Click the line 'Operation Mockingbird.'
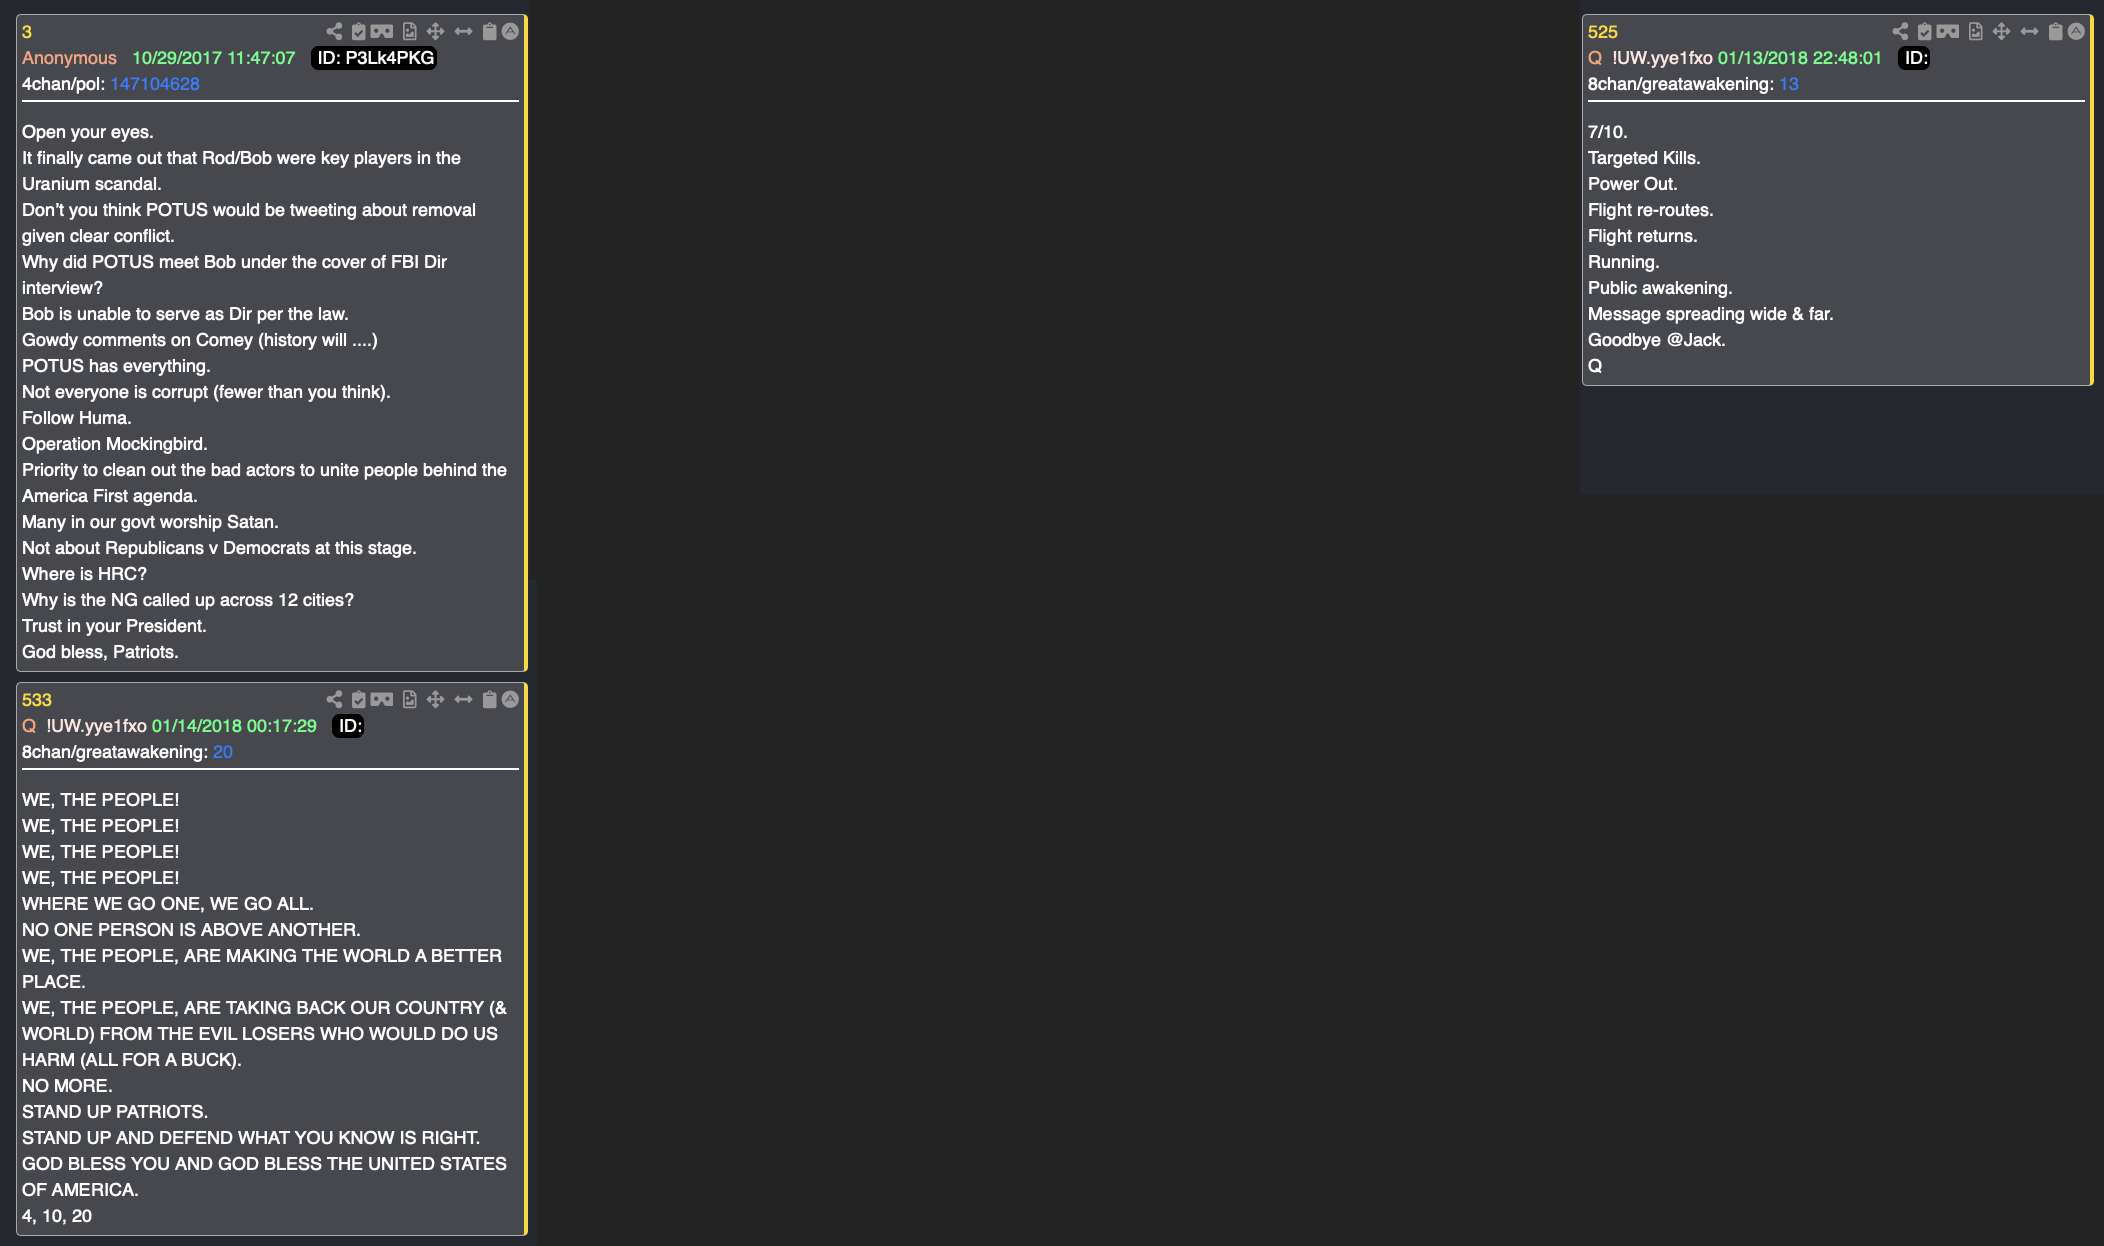Screen dimensions: 2104x1246 click(115, 444)
